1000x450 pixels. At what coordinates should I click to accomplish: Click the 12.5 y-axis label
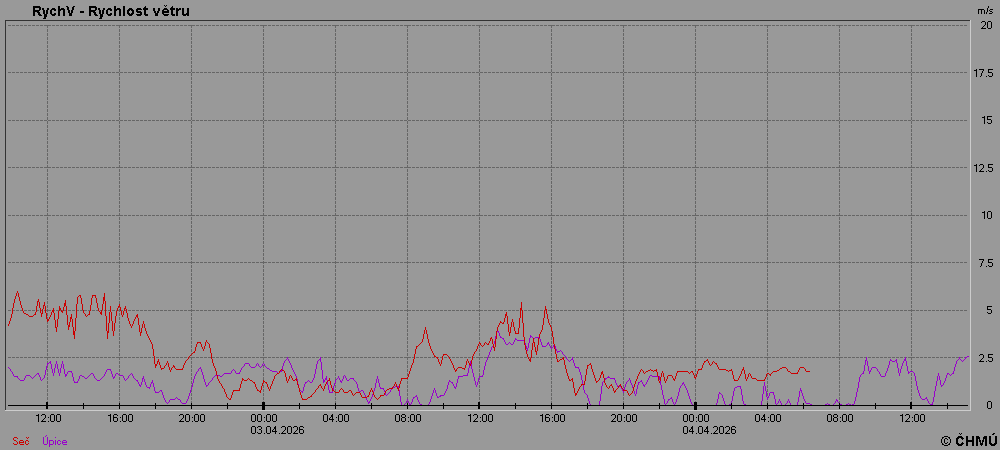coord(984,168)
